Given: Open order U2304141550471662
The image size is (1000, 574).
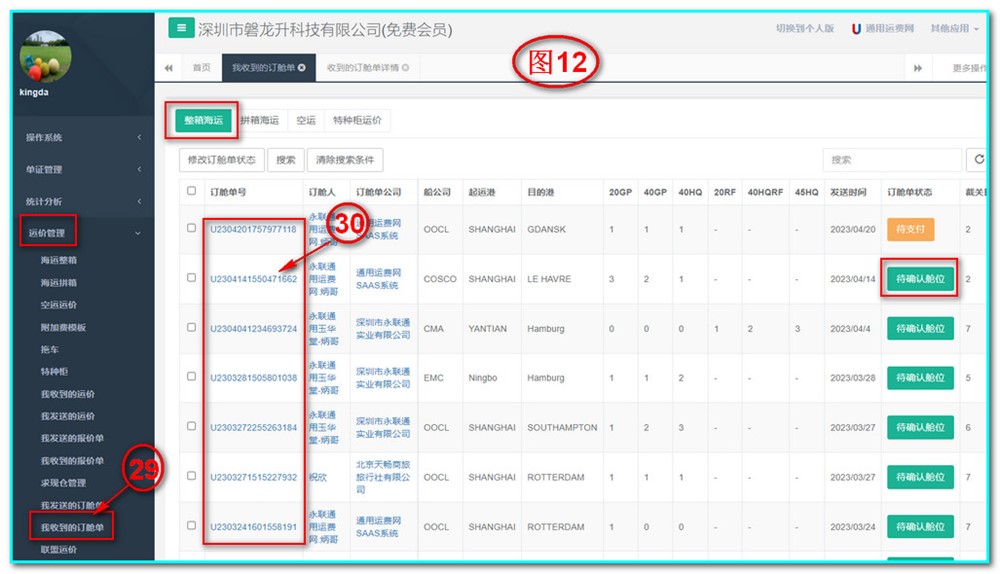Looking at the screenshot, I should [x=253, y=279].
